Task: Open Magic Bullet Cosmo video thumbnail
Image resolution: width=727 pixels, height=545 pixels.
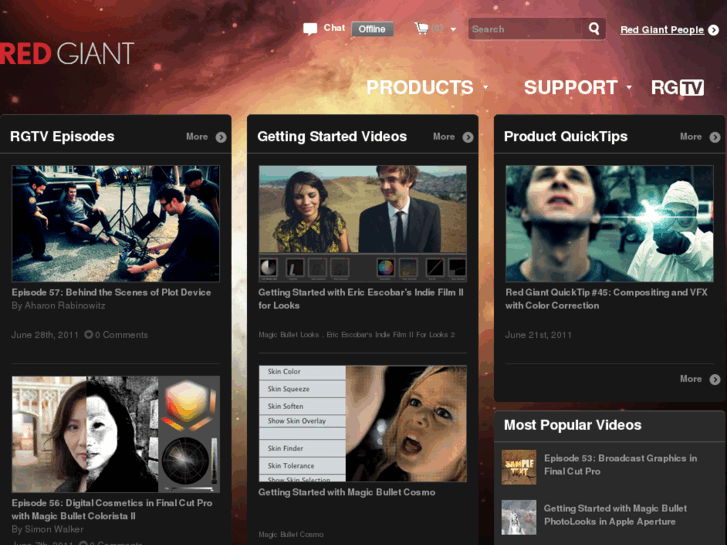Action: (363, 423)
